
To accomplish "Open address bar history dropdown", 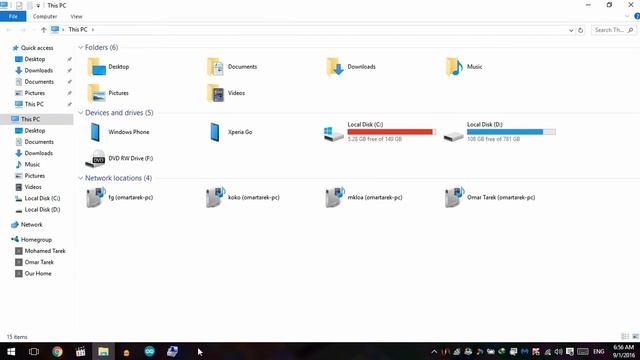I will 571,30.
